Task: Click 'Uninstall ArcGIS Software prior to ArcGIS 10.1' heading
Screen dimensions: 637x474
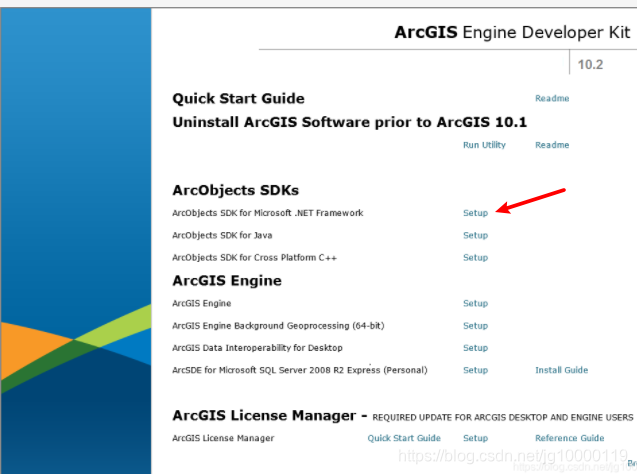Action: [350, 122]
